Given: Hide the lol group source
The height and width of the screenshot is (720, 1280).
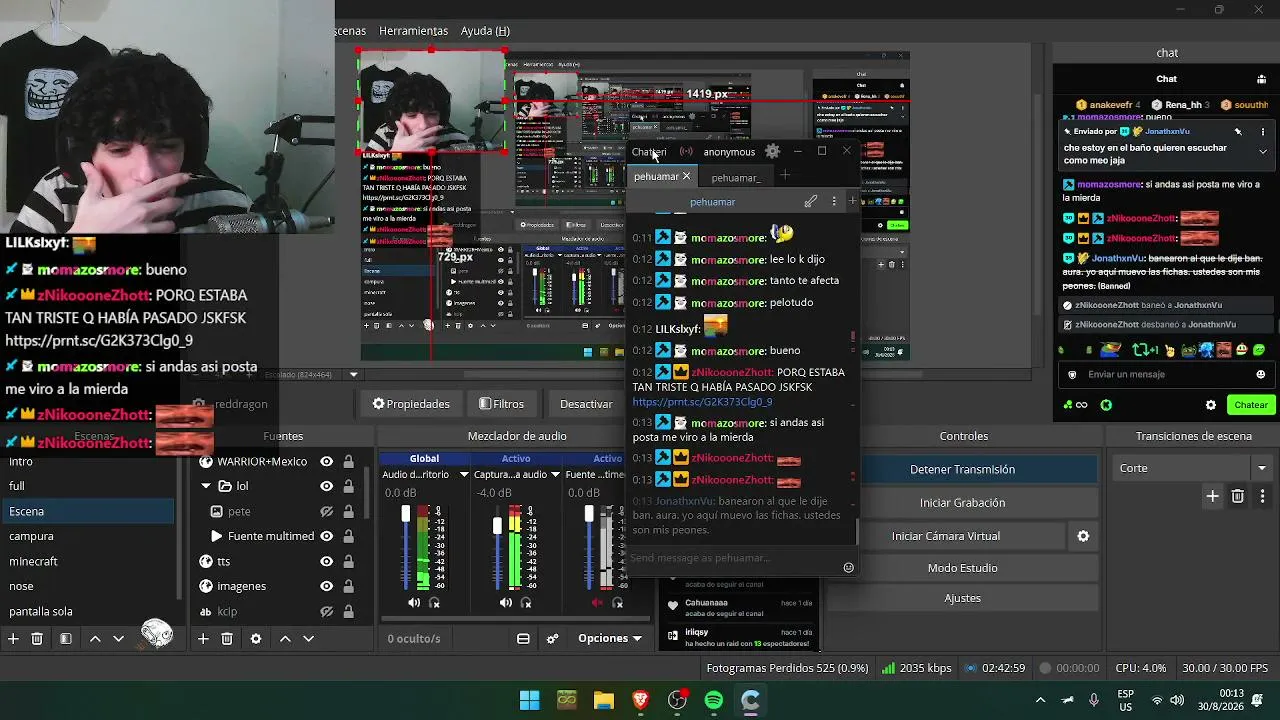Looking at the screenshot, I should coord(326,486).
